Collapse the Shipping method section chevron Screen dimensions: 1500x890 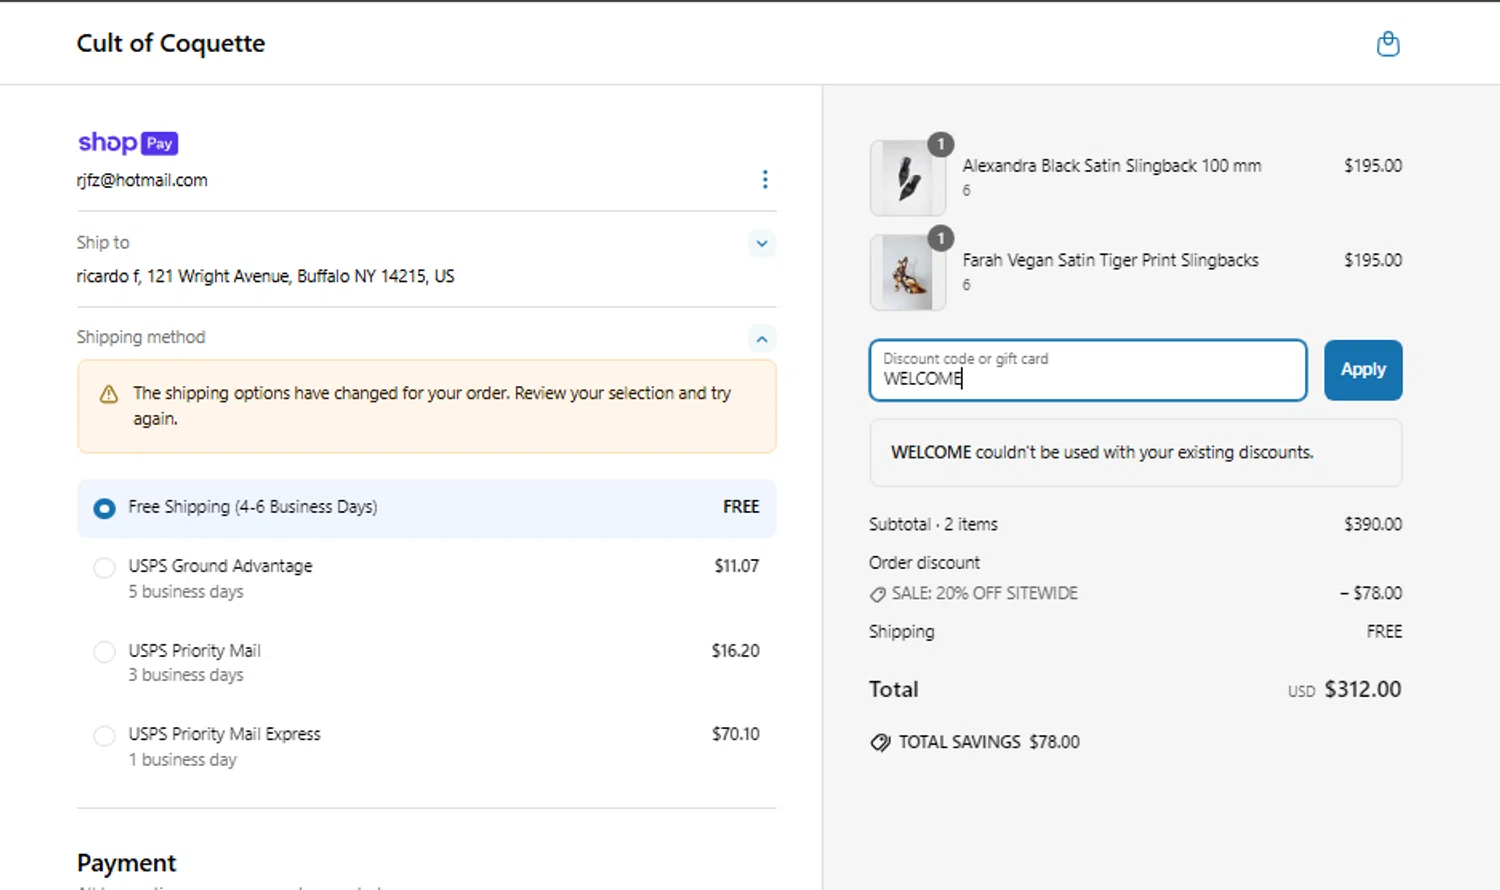(762, 339)
